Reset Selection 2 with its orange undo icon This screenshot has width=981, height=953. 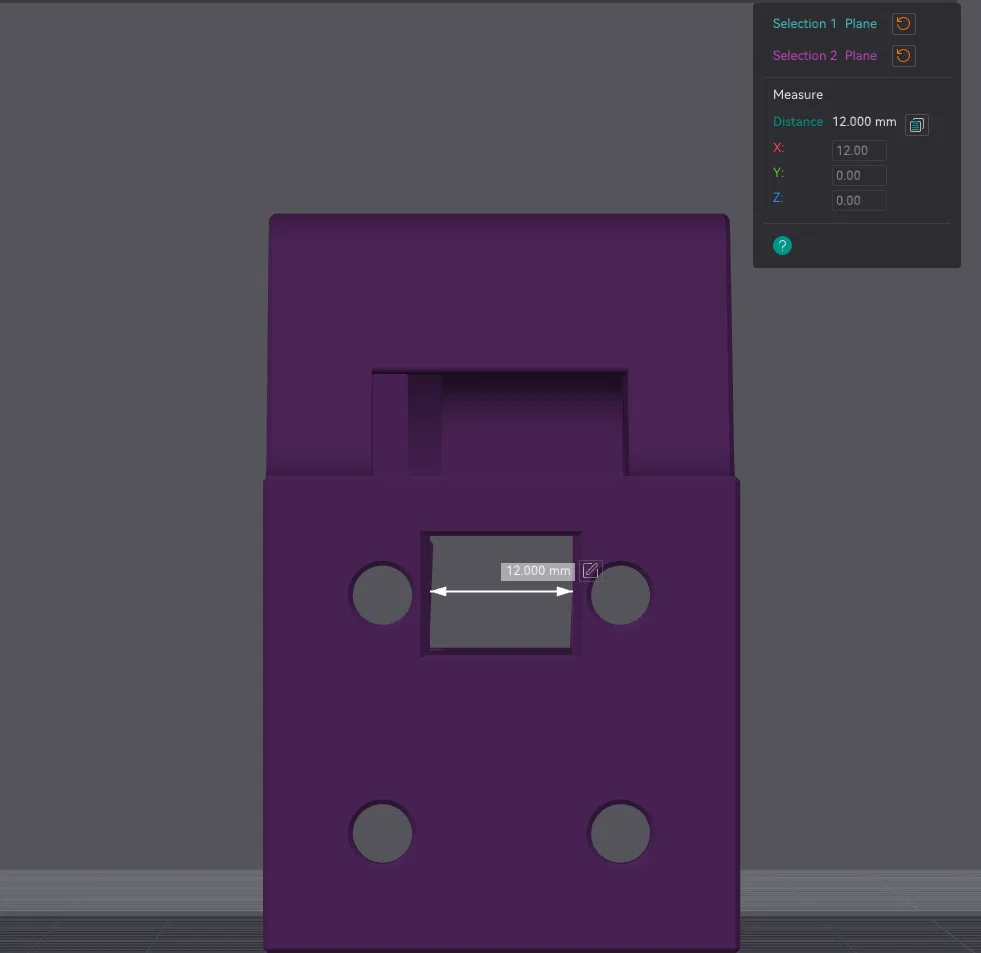pos(903,56)
